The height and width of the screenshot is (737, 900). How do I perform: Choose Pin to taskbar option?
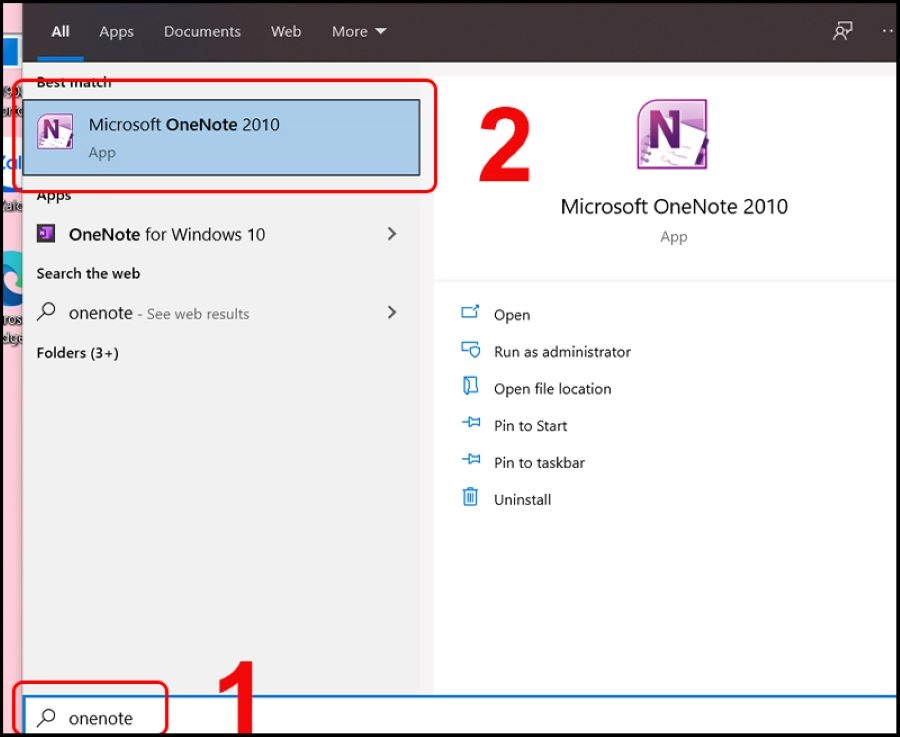[539, 462]
